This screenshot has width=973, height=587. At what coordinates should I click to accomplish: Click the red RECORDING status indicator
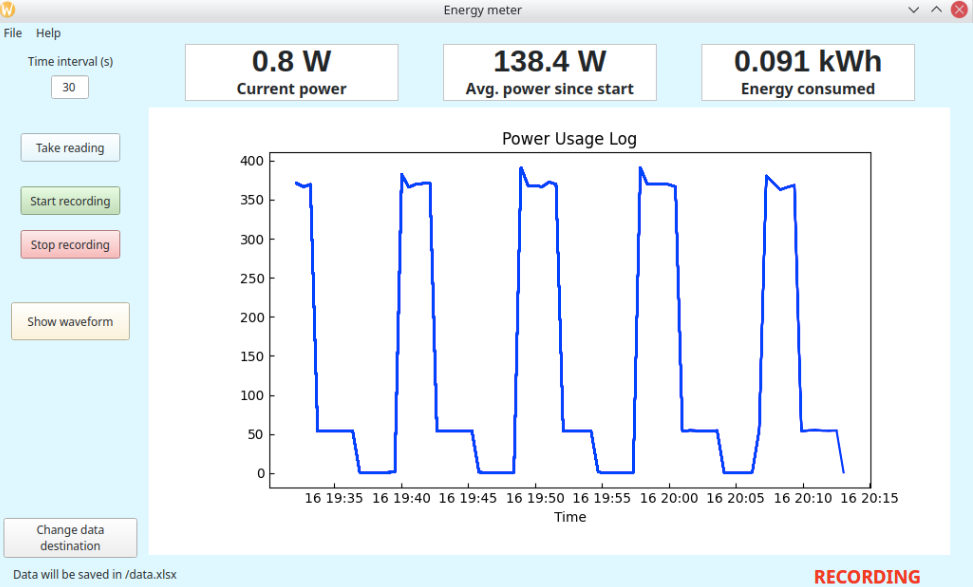point(867,576)
